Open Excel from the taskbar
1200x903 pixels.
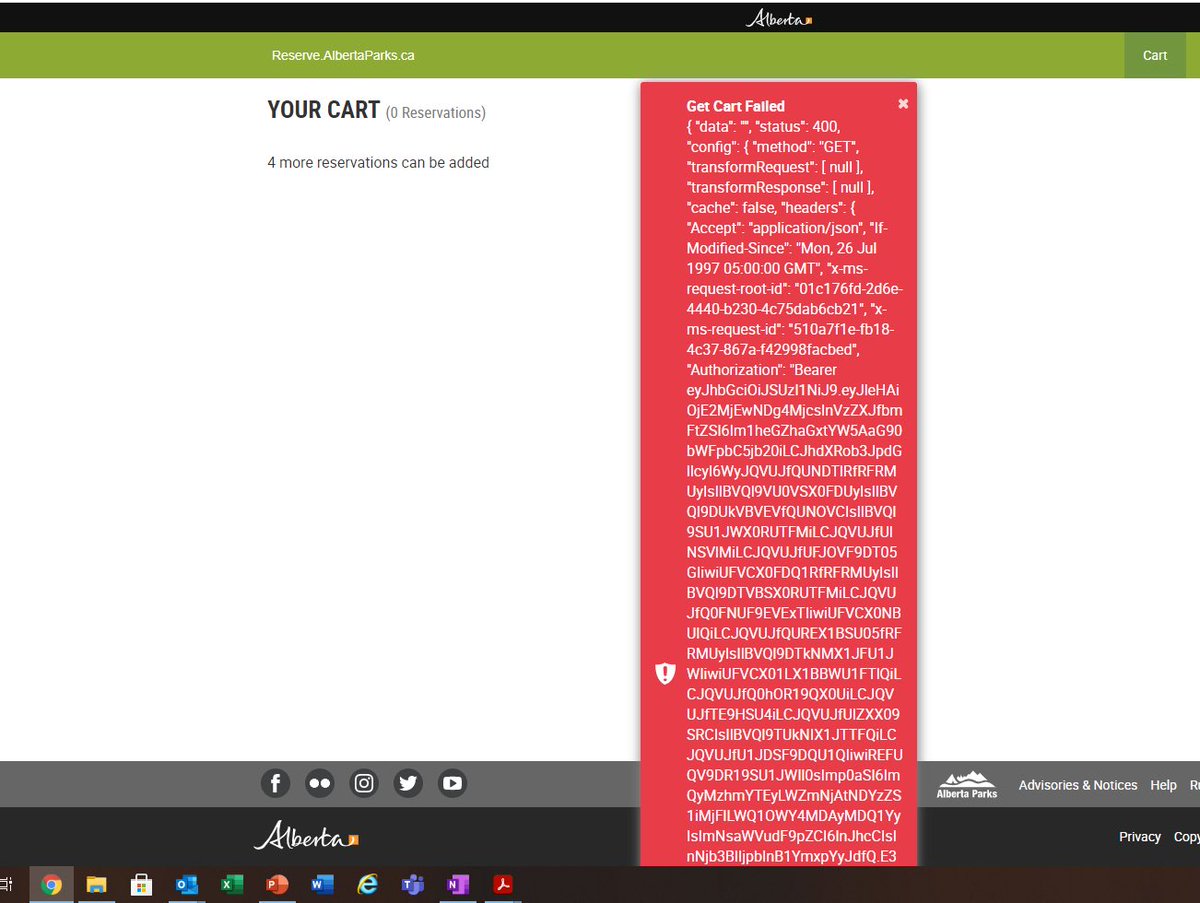[x=232, y=884]
